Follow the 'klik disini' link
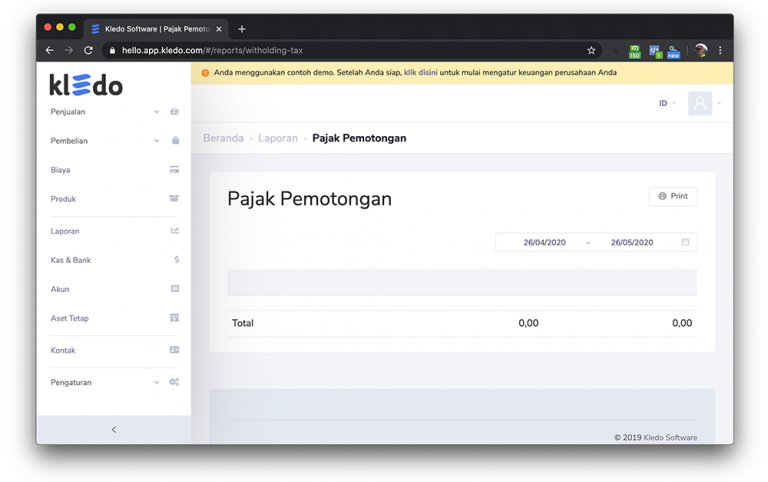The image size is (768, 482). click(x=420, y=72)
